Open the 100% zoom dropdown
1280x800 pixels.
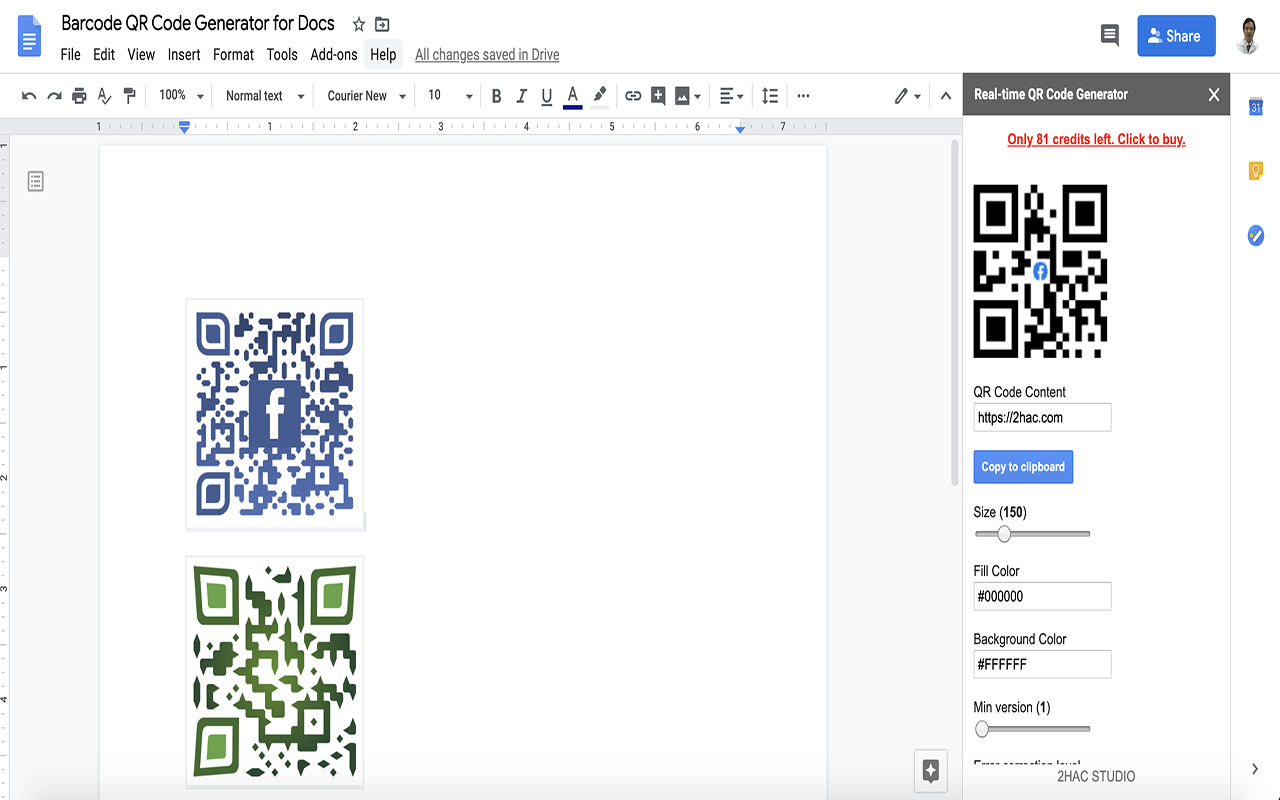181,96
